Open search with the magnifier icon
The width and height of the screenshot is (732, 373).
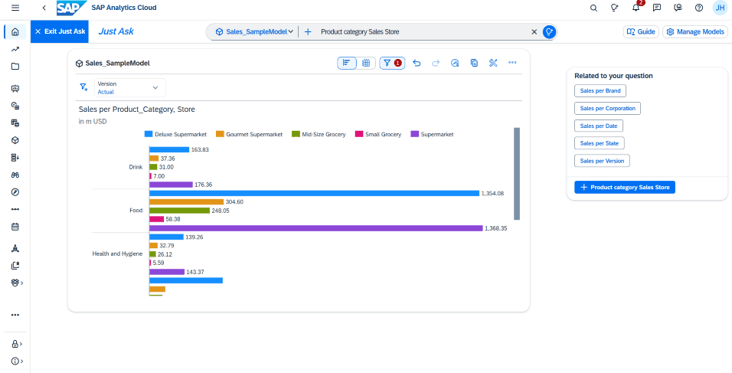593,8
